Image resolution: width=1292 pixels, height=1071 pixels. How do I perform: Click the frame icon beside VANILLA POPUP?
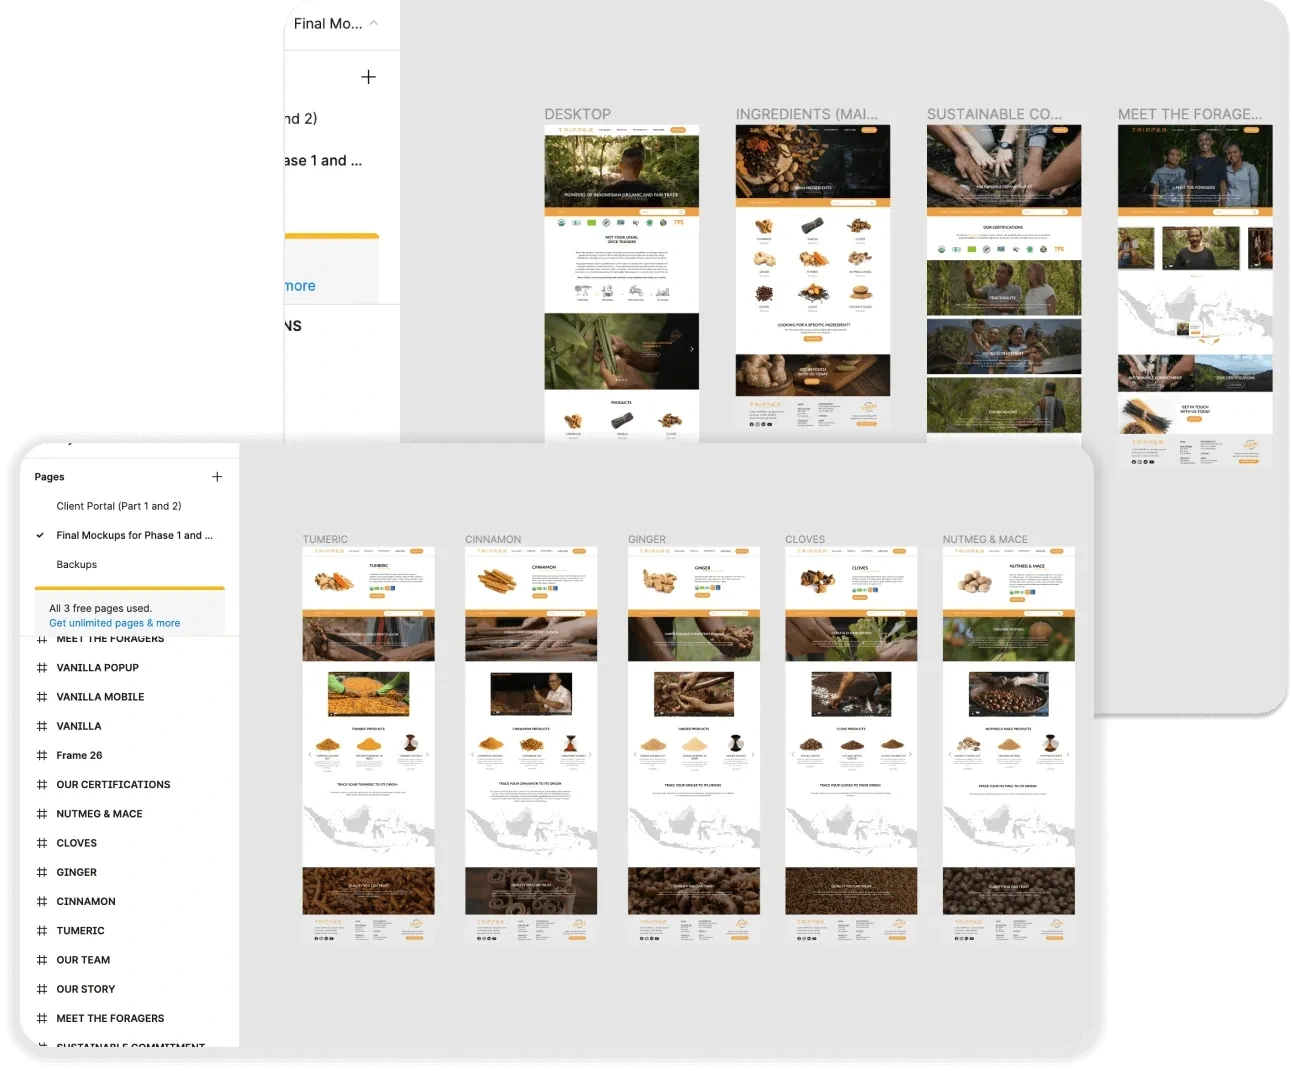(x=42, y=668)
